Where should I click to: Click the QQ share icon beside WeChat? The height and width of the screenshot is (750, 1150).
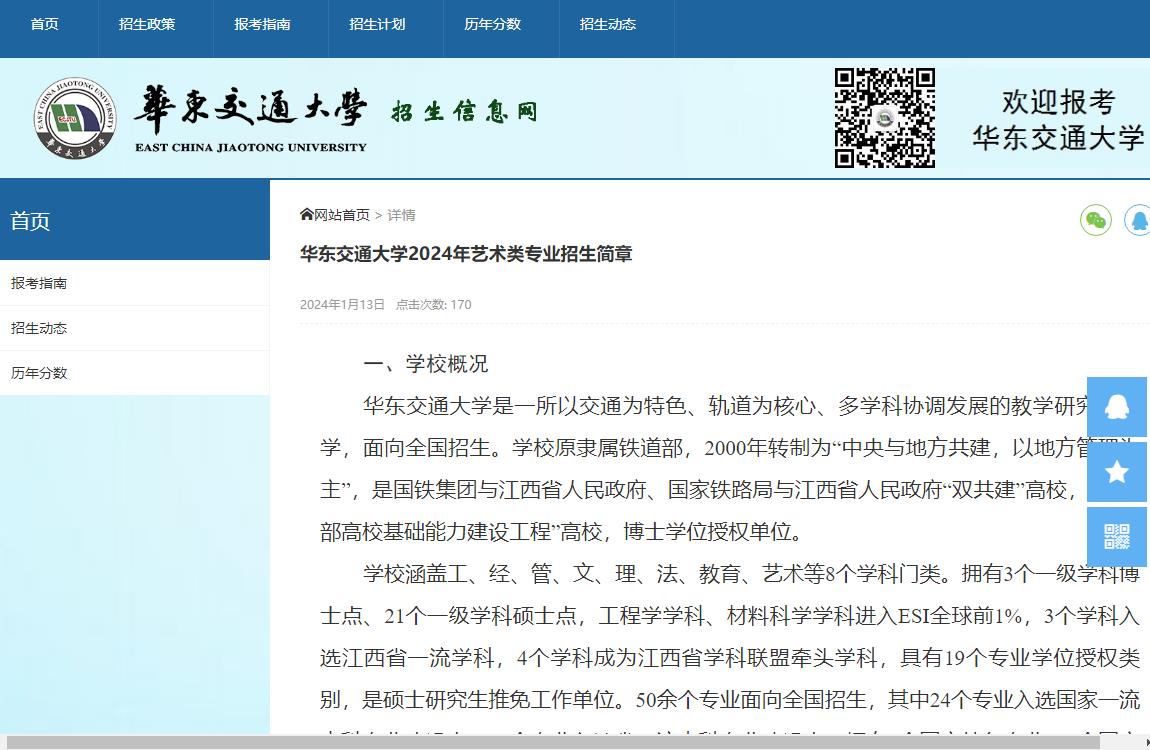1138,220
